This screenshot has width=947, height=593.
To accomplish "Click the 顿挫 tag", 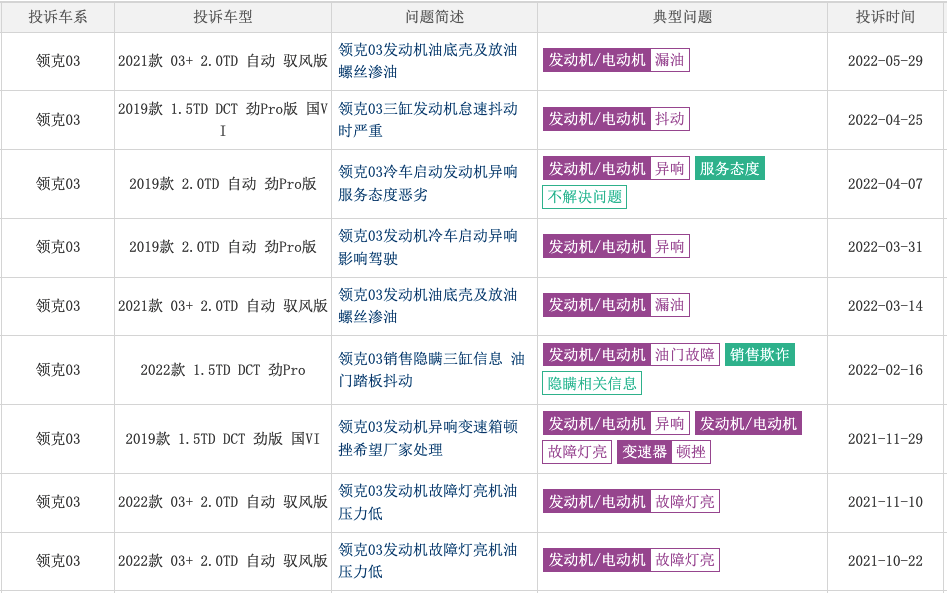I will [x=691, y=452].
